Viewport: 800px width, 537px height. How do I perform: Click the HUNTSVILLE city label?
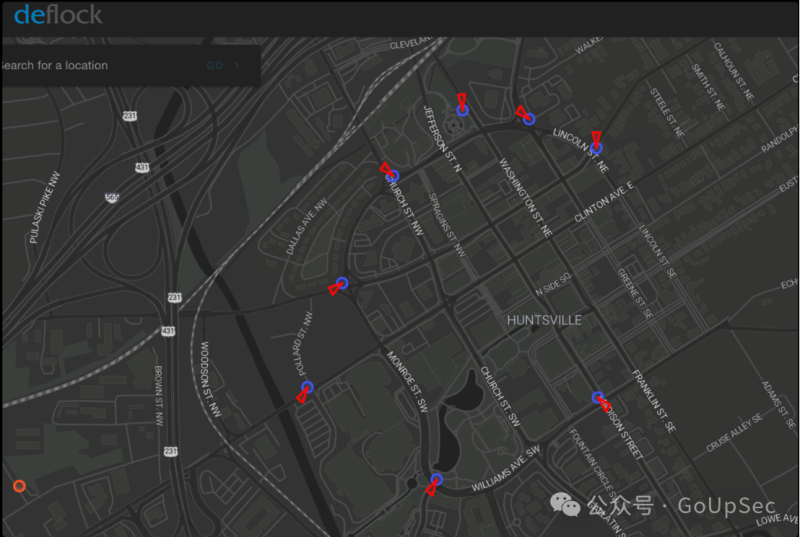[544, 320]
